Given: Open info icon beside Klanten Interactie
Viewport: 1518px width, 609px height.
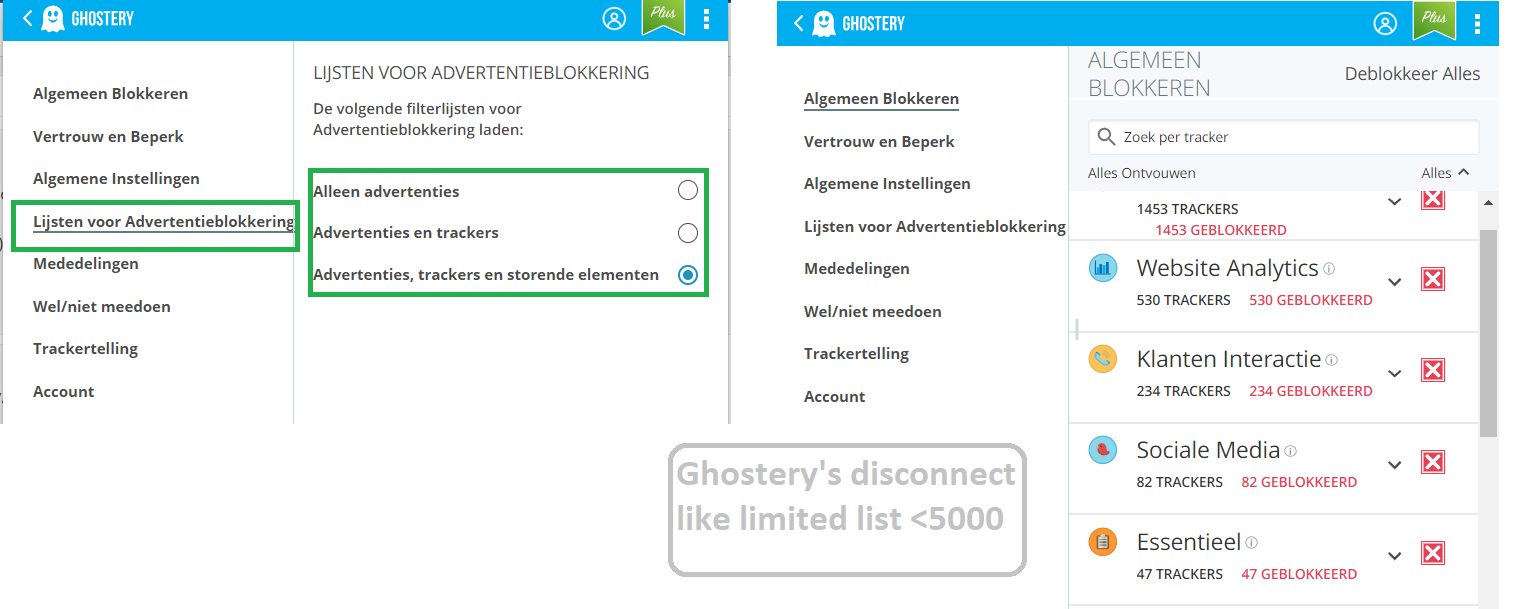Looking at the screenshot, I should click(x=1331, y=360).
